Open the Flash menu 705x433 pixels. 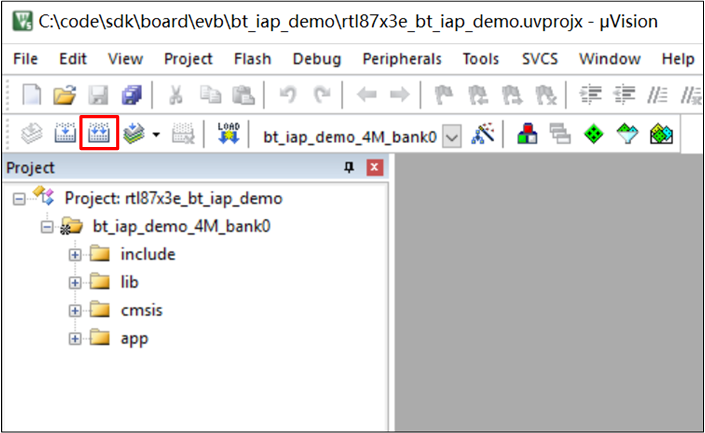coord(253,59)
